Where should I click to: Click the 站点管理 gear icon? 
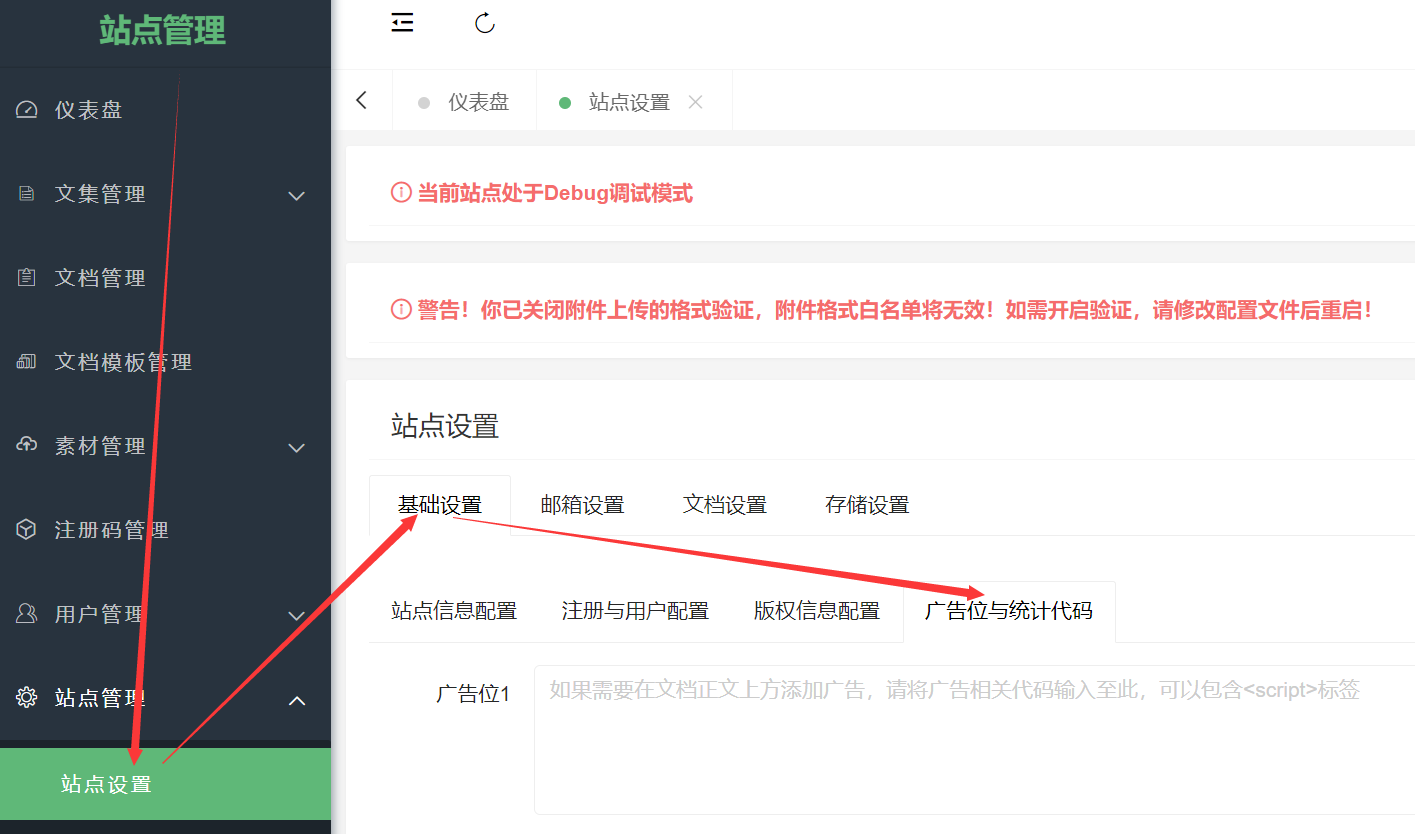[27, 698]
